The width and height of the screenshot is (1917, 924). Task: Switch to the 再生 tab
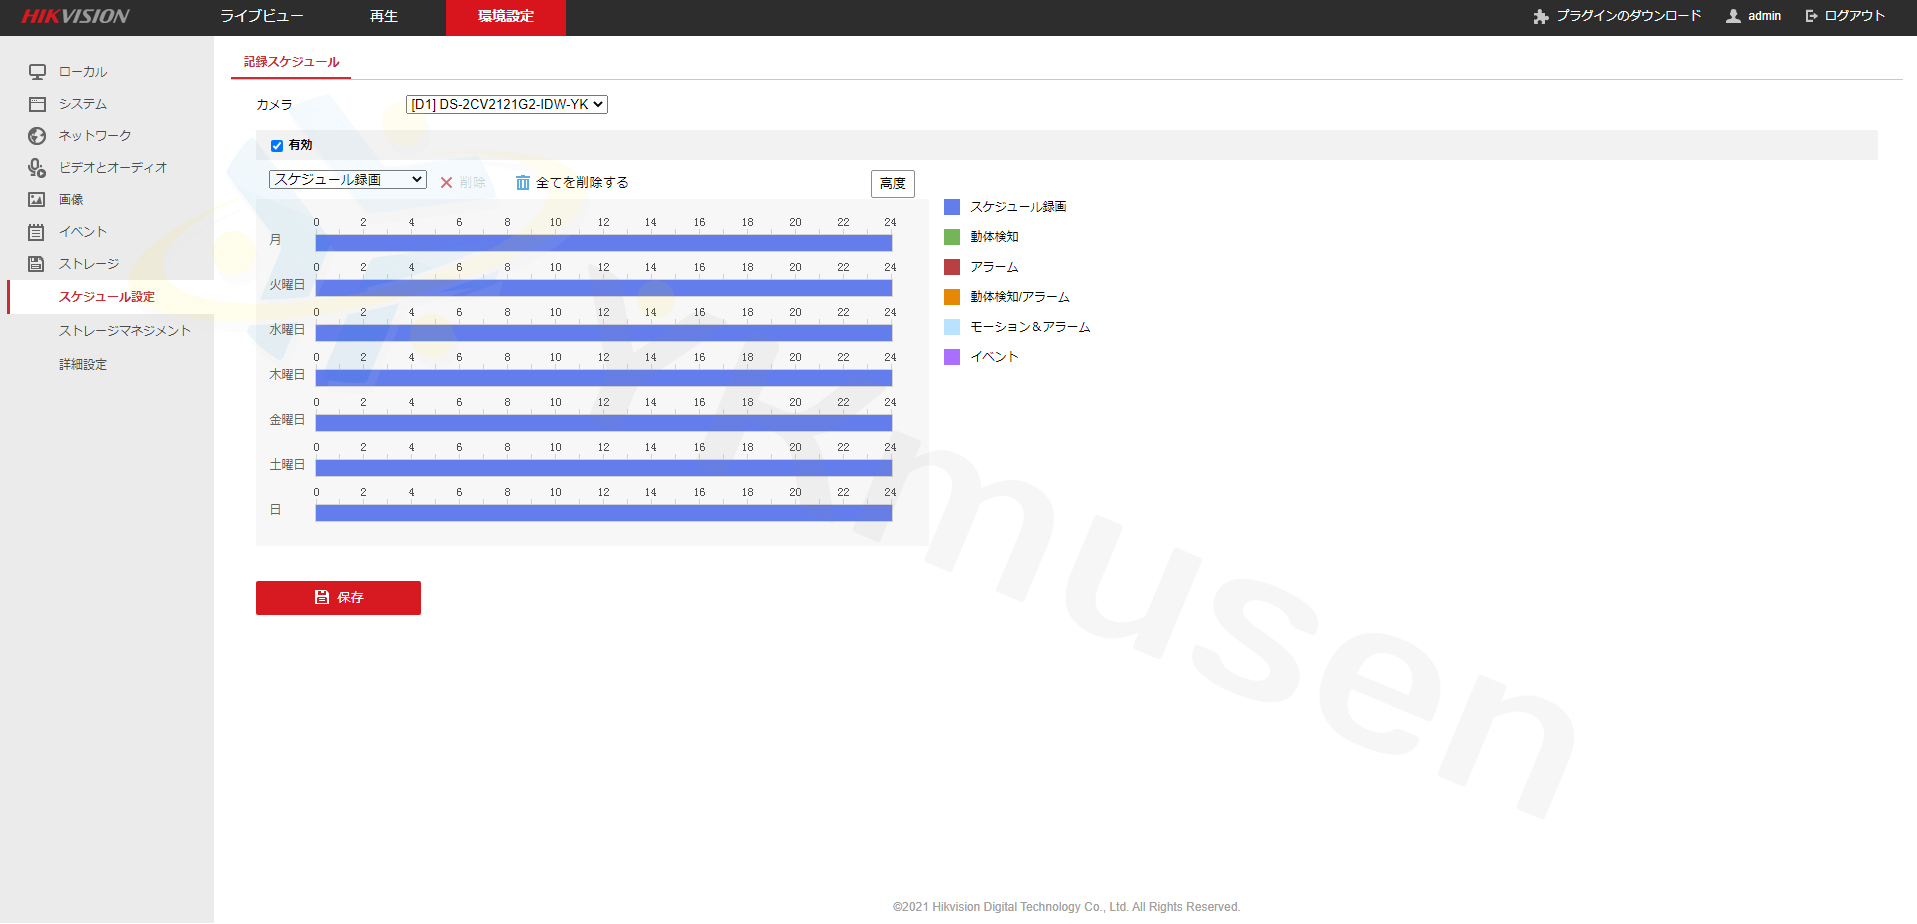384,17
